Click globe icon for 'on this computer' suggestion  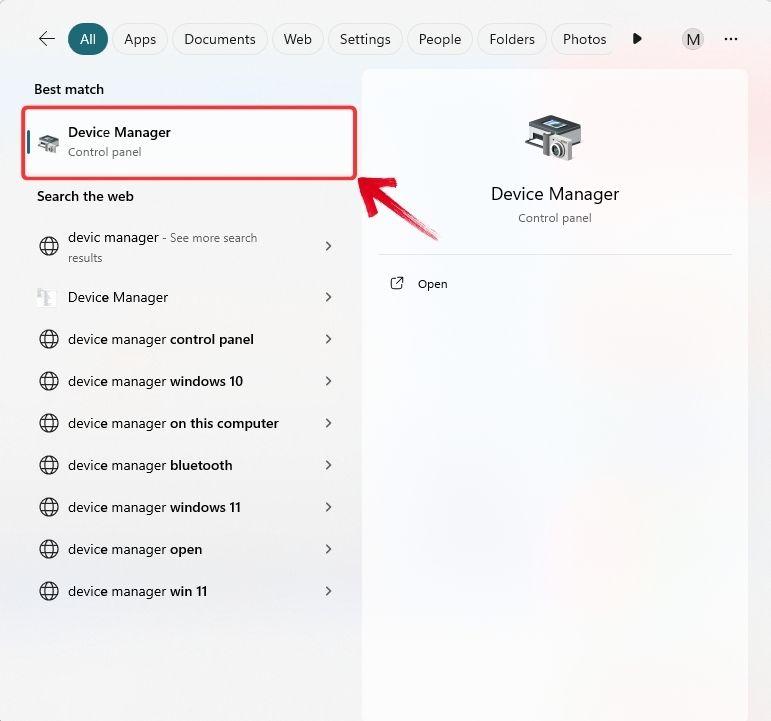click(x=49, y=423)
